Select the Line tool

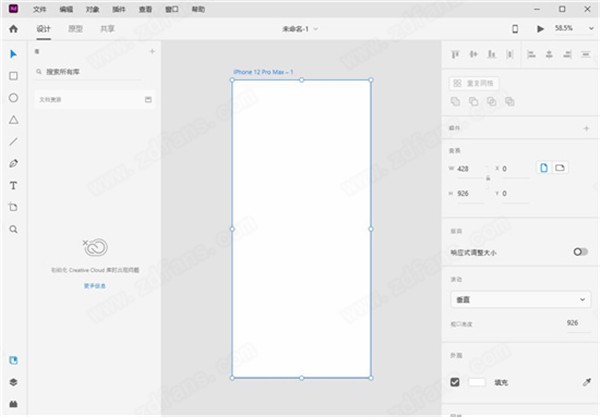tap(13, 142)
